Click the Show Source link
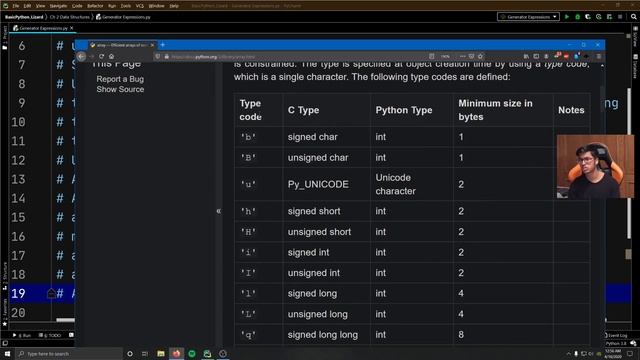Viewport: 640px width, 360px height. point(120,89)
